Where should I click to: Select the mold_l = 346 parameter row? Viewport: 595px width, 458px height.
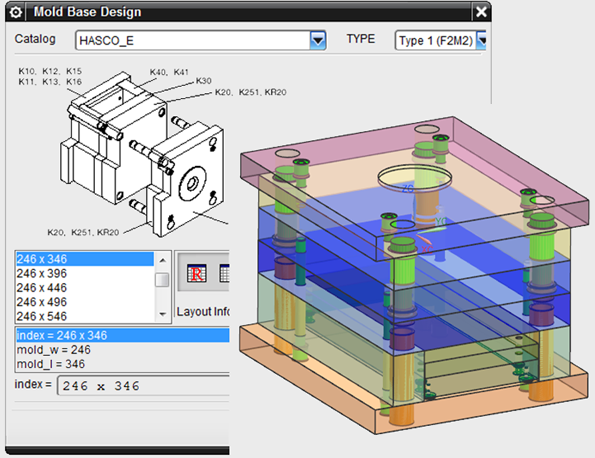(123, 364)
